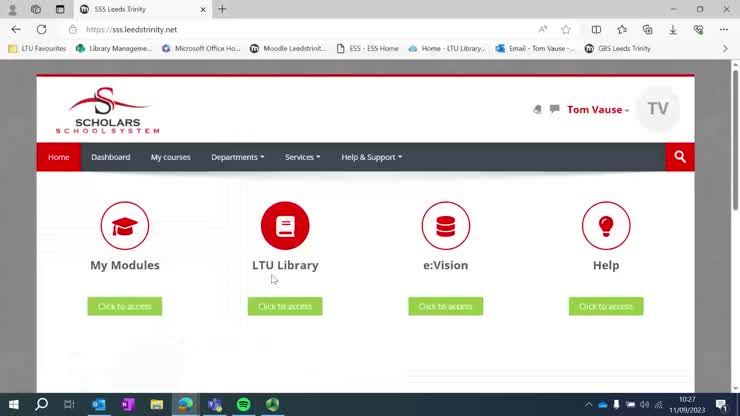
Task: Open the browser profile icon
Action: (x=12, y=9)
